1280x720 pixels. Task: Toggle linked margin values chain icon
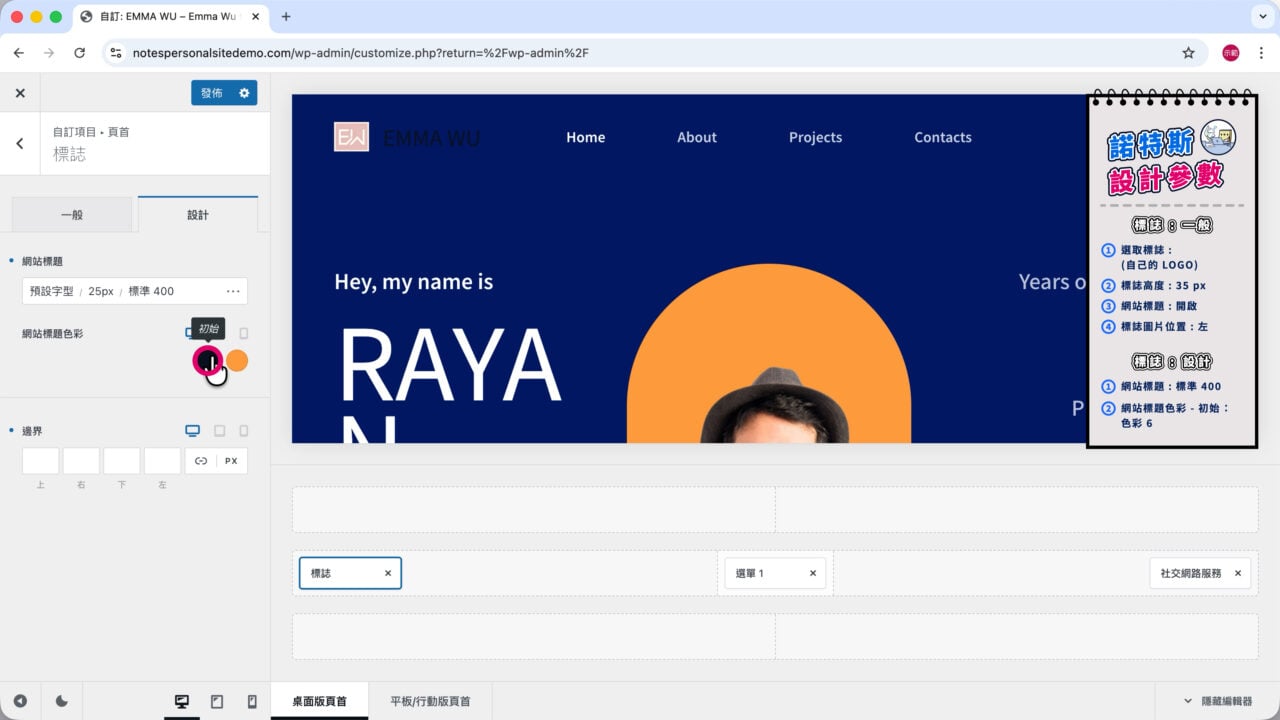[201, 461]
